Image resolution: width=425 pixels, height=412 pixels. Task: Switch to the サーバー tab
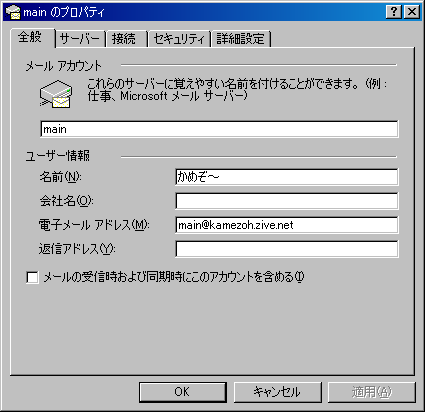(80, 39)
